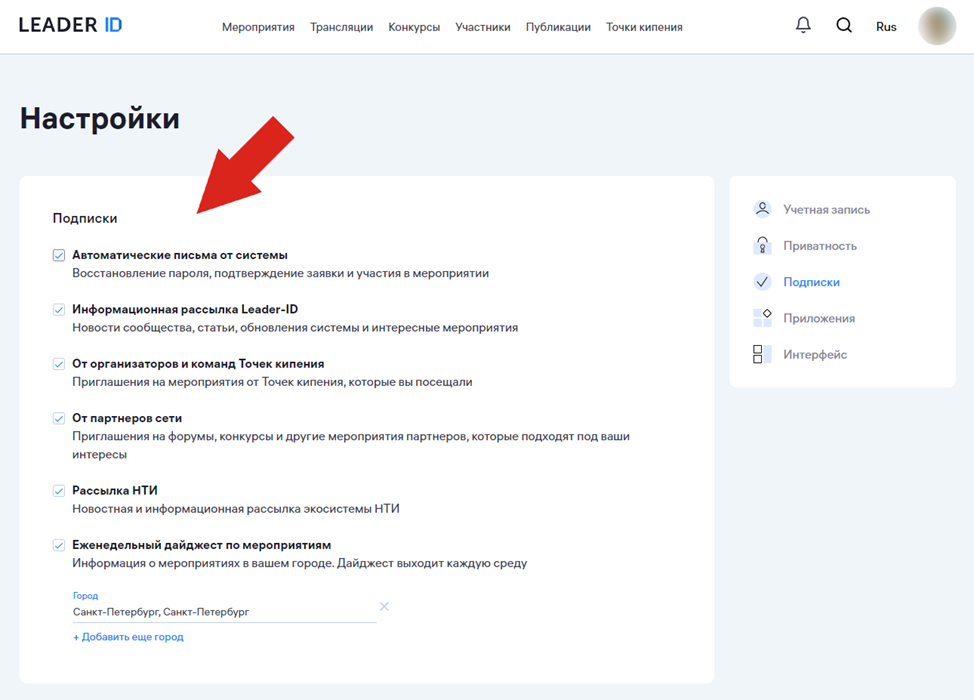The width and height of the screenshot is (974, 700).
Task: Disable Рассылка НТИ subscription
Action: point(59,491)
